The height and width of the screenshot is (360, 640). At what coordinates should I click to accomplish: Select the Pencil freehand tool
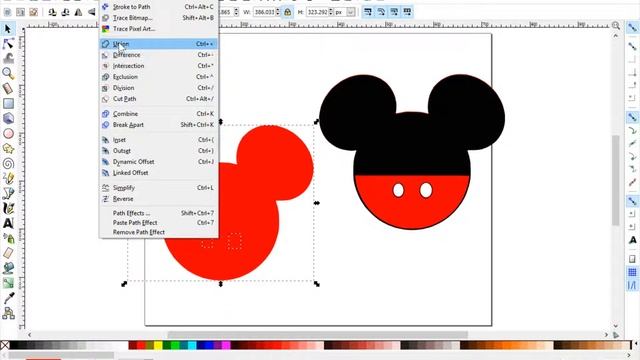point(8,178)
